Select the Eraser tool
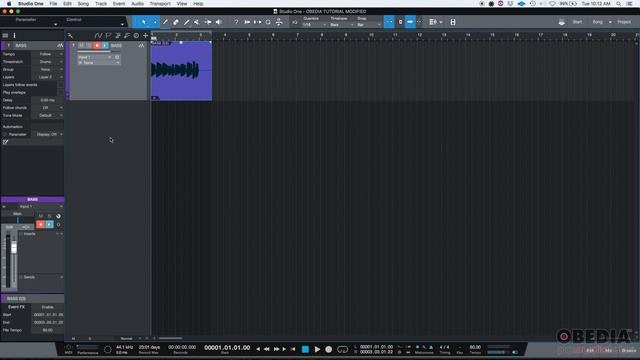Viewport: 640px width, 360px height. [x=176, y=22]
